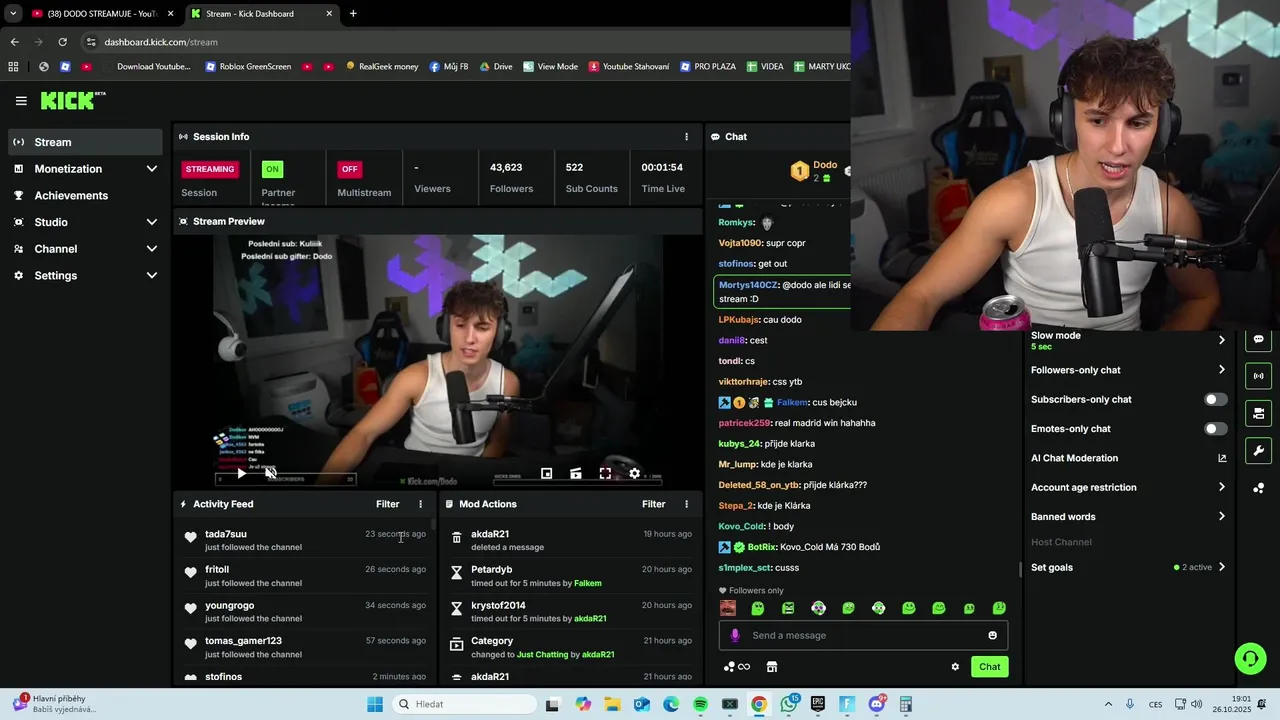The height and width of the screenshot is (720, 1280).
Task: Click the Activity Feed scrollbar
Action: [433, 522]
